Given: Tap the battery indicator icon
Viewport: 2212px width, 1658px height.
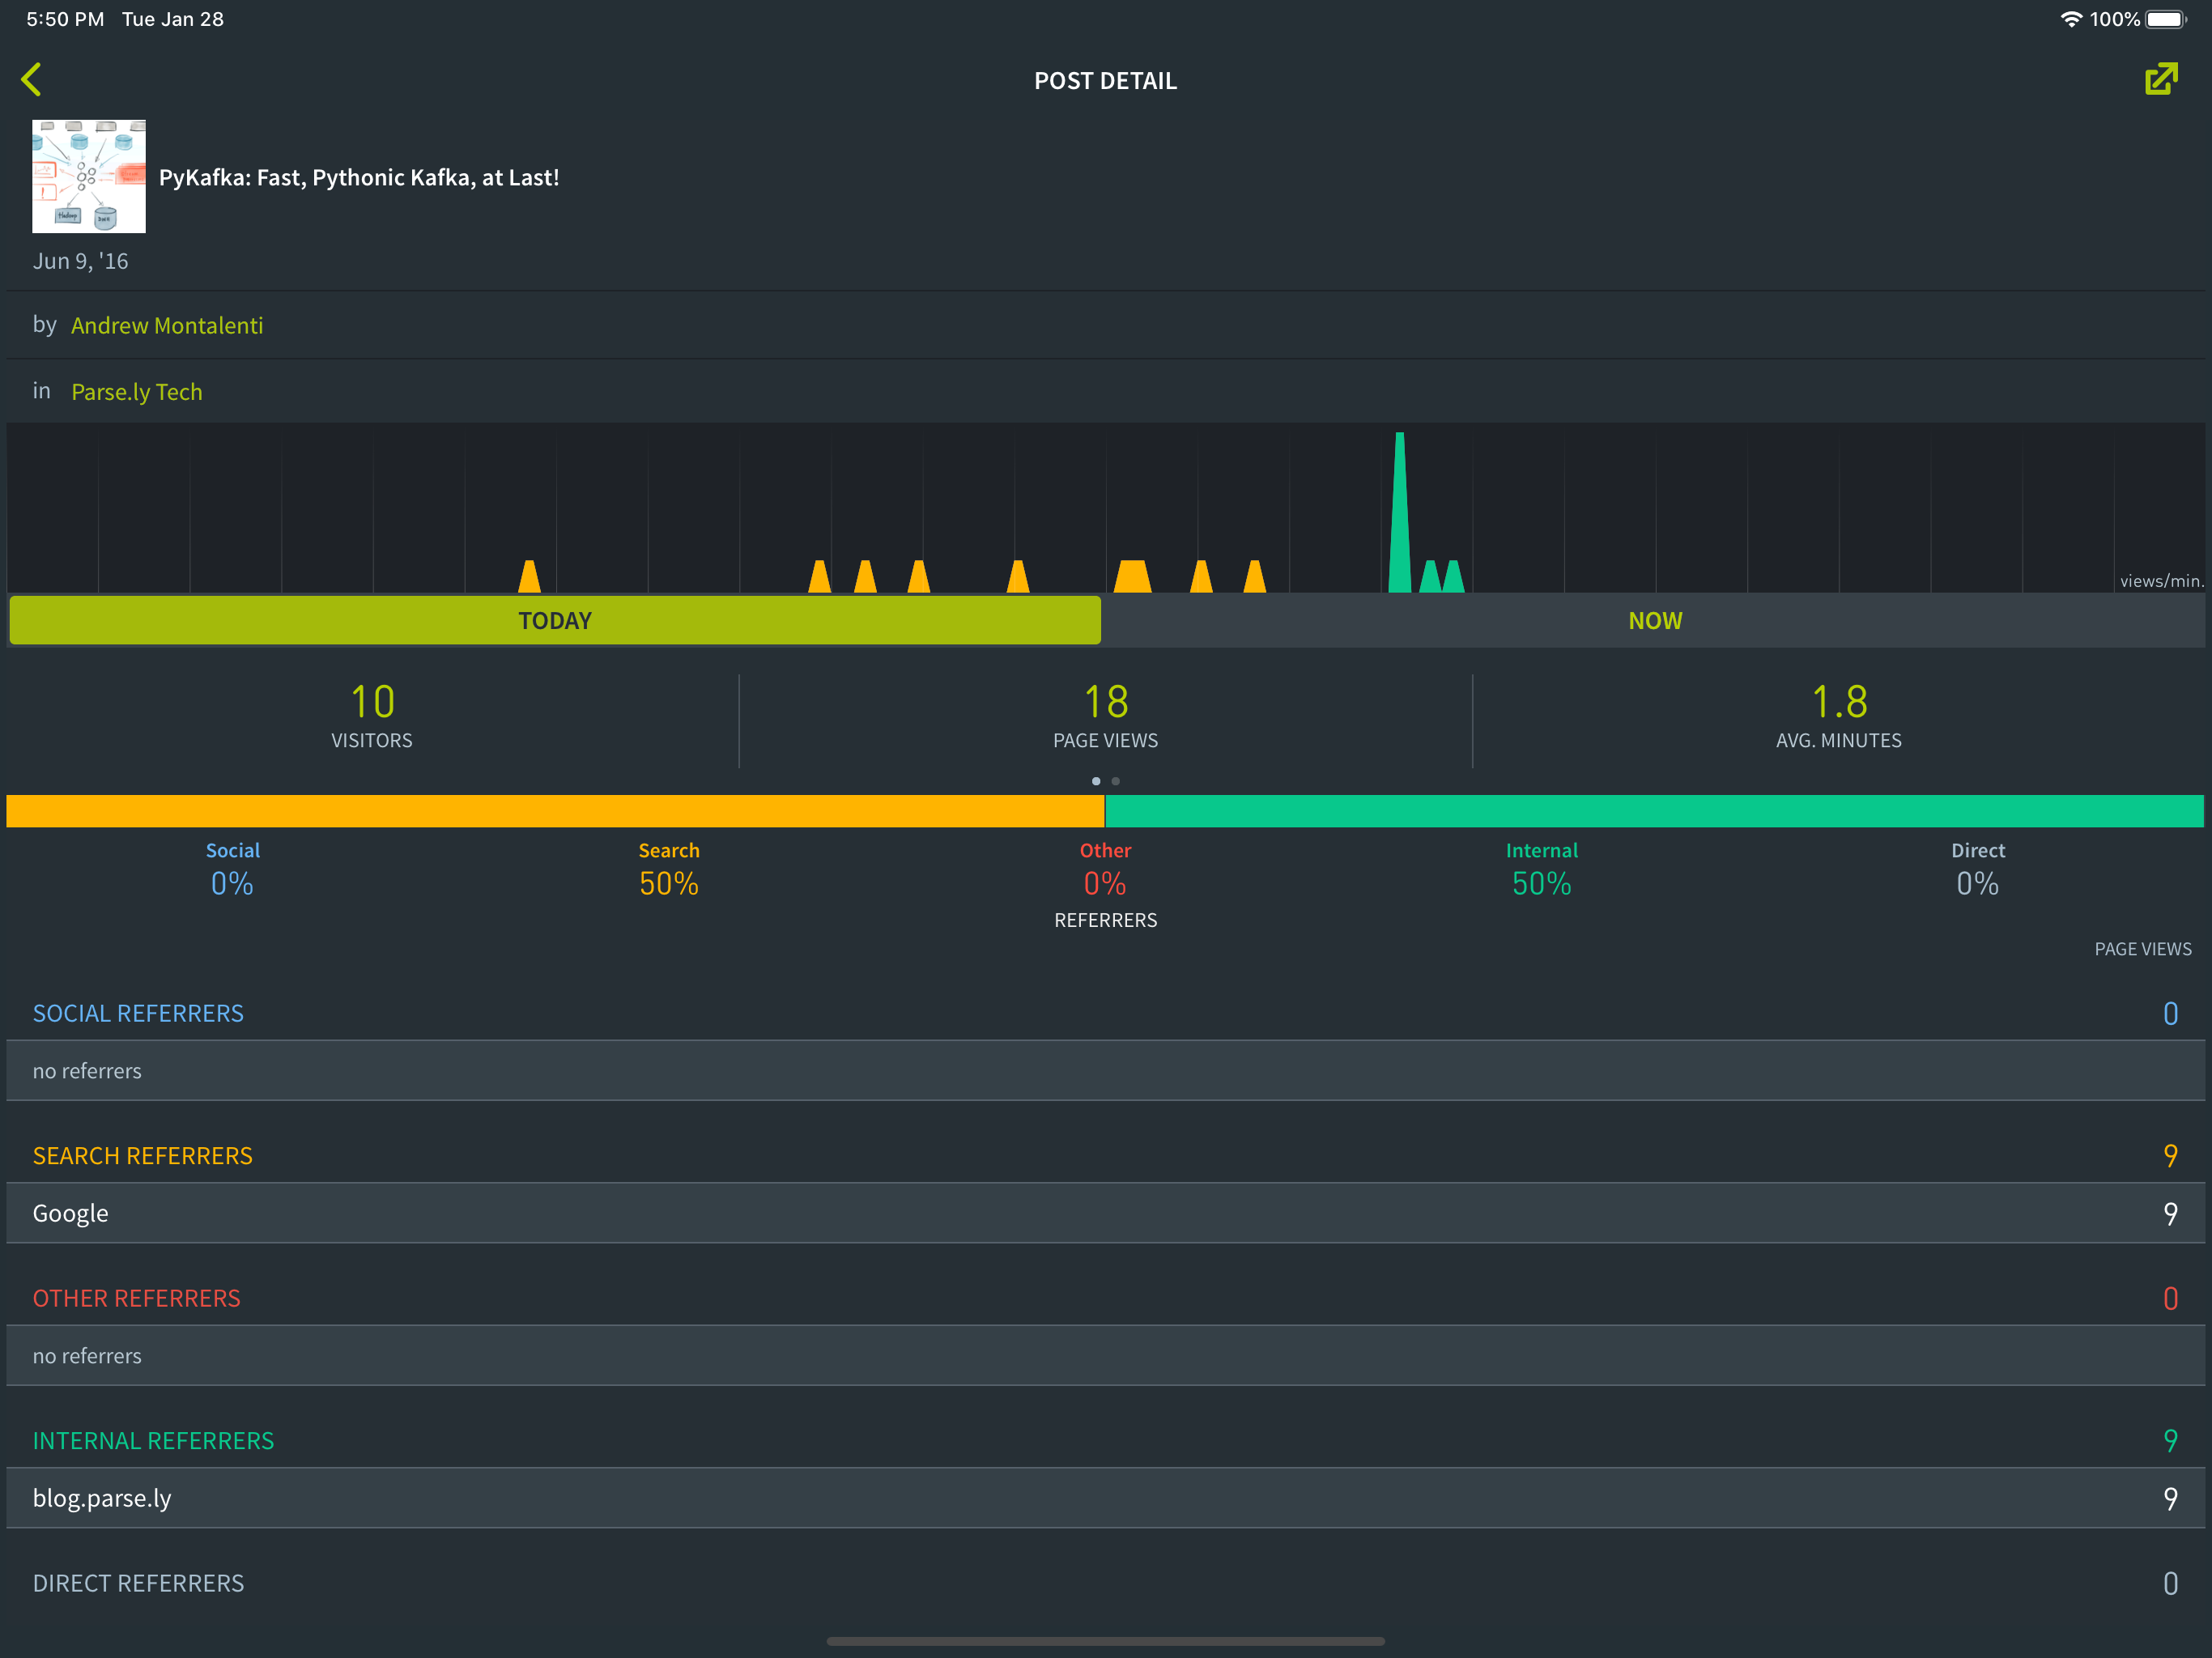Looking at the screenshot, I should click(2166, 19).
